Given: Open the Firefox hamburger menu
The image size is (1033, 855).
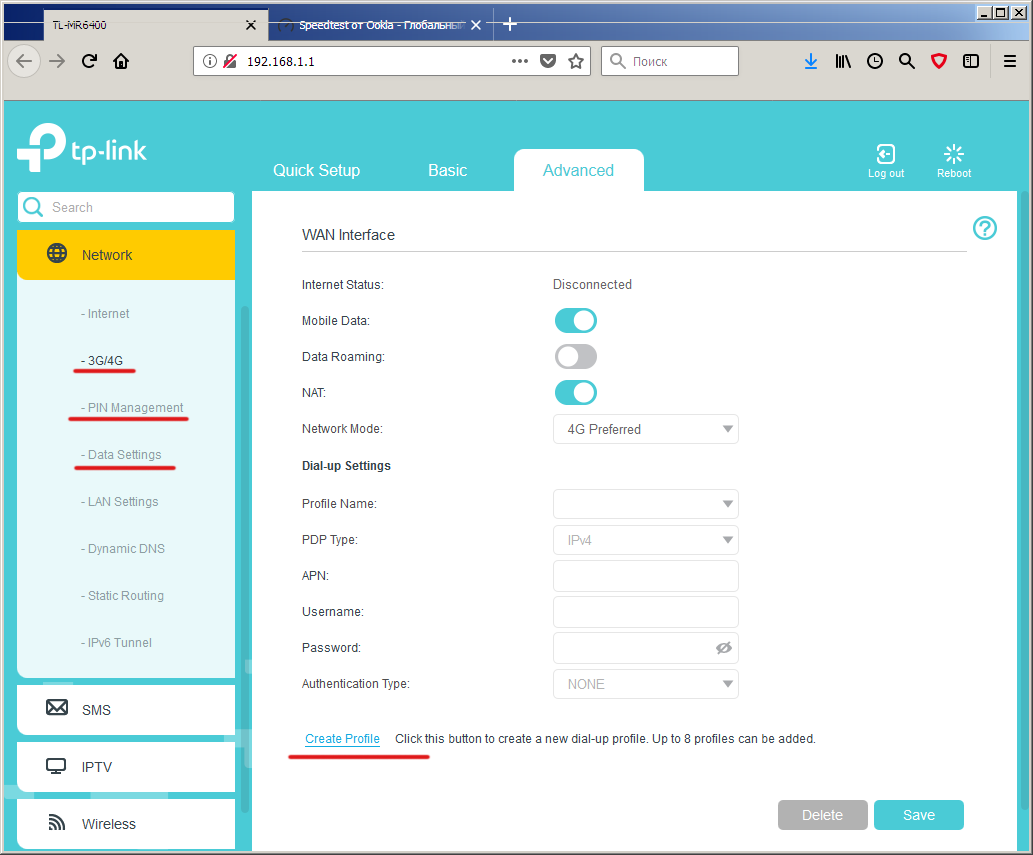Looking at the screenshot, I should point(1009,61).
